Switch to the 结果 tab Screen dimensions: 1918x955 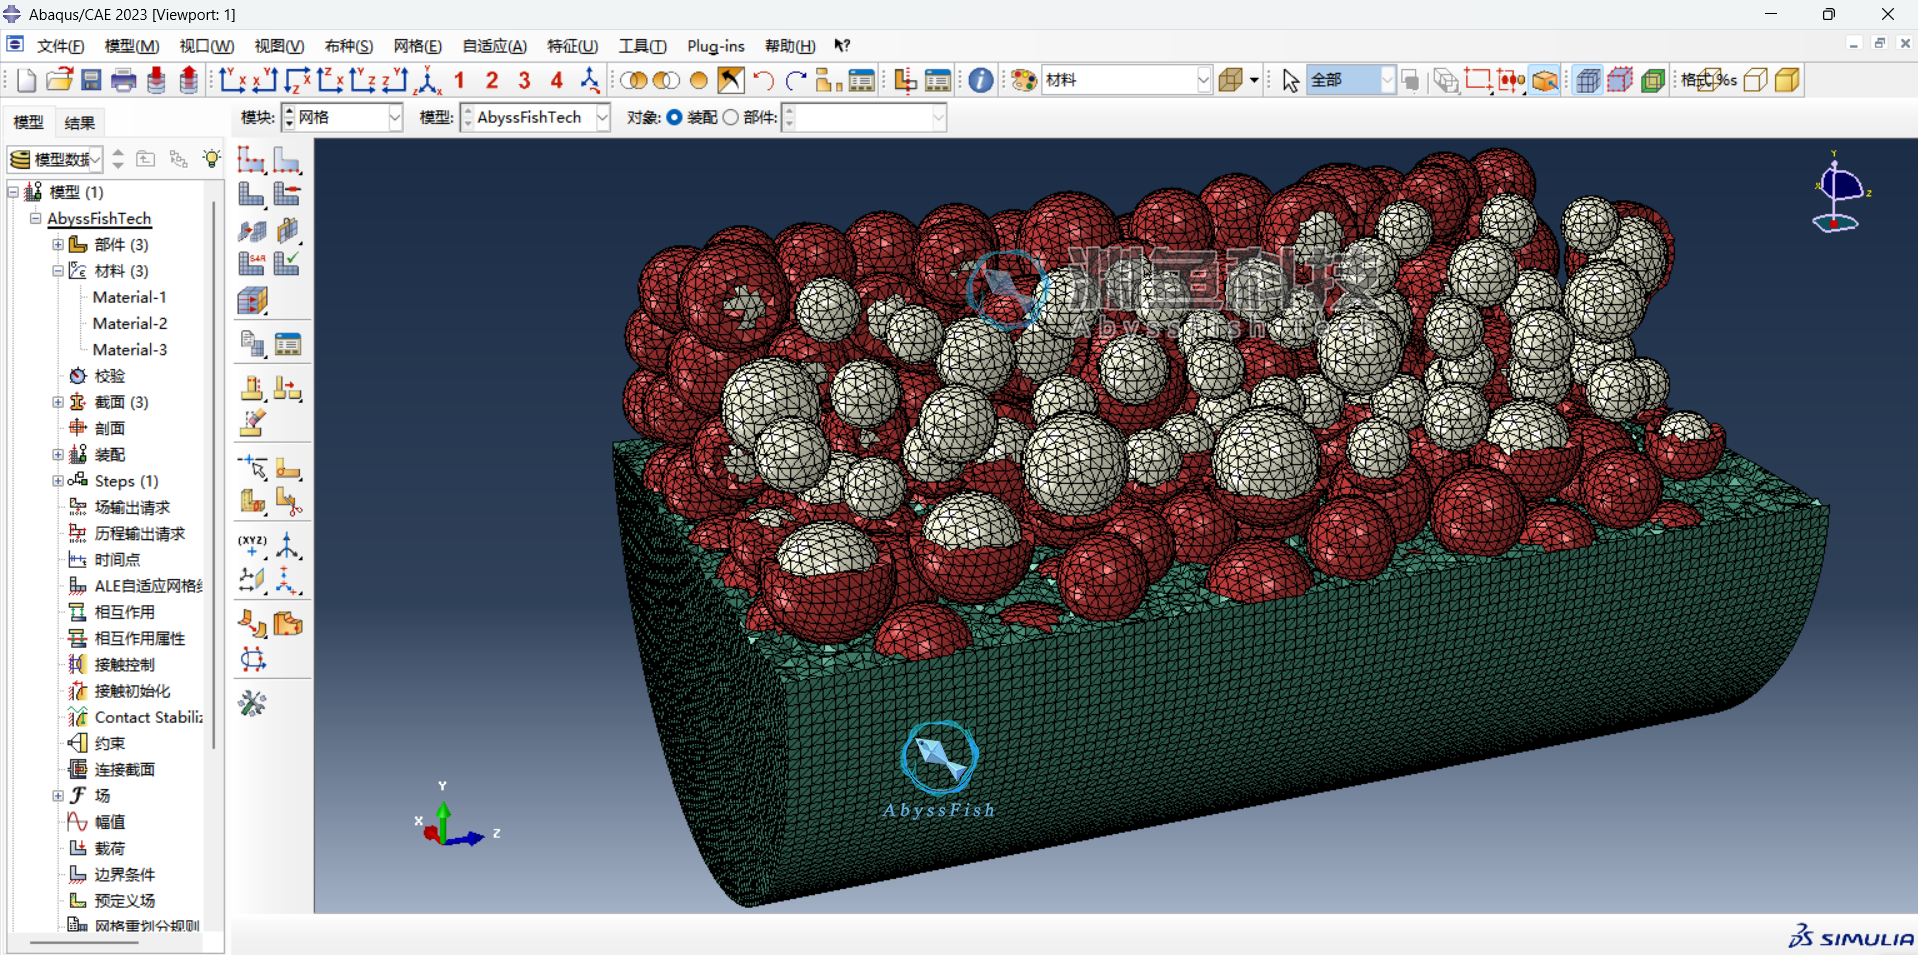(x=80, y=123)
